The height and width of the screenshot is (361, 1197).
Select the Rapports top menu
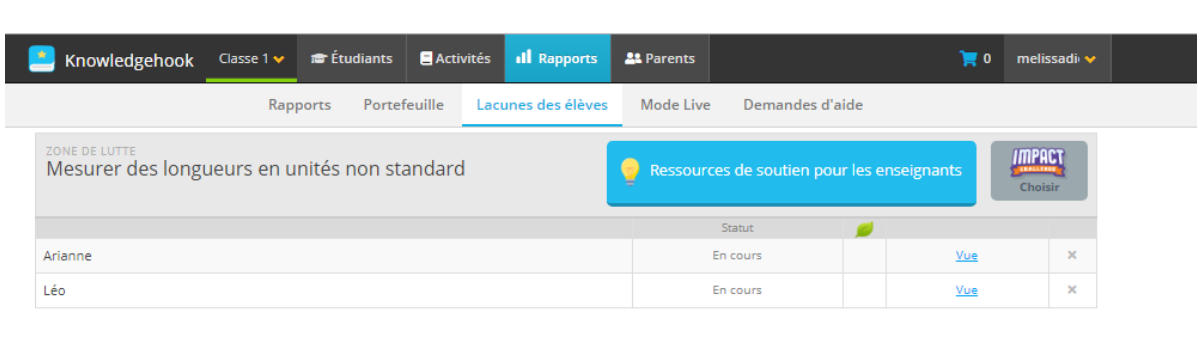(557, 59)
